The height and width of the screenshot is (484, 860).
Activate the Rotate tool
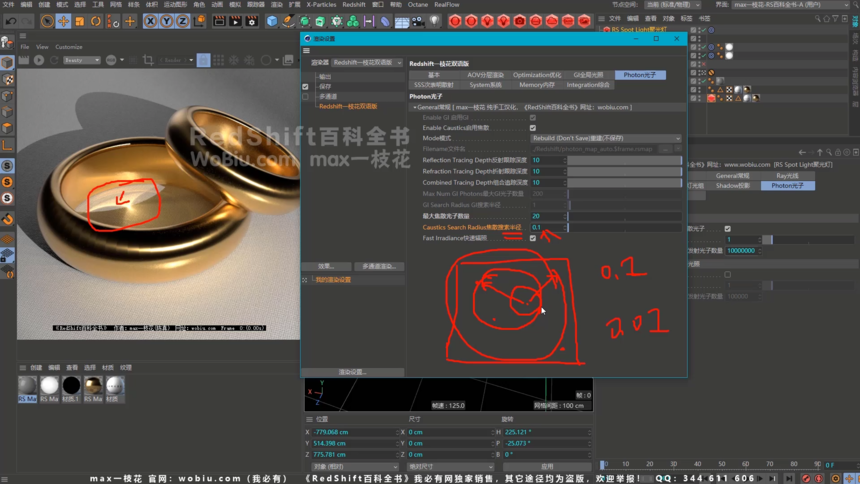tap(96, 21)
